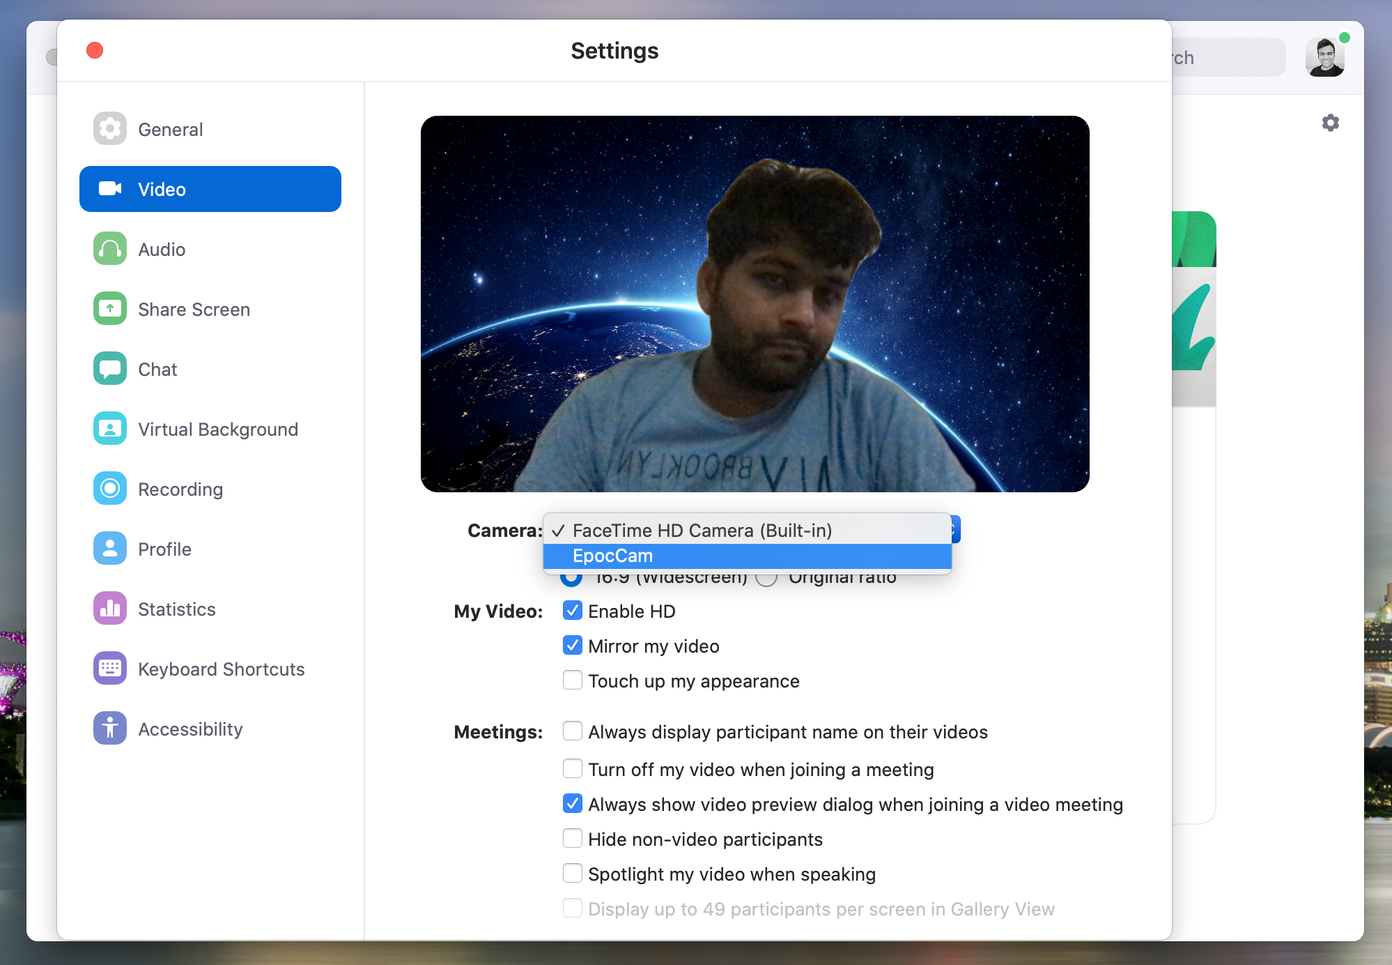Open Keyboard Shortcuts via keypad icon
The height and width of the screenshot is (965, 1392).
[109, 668]
